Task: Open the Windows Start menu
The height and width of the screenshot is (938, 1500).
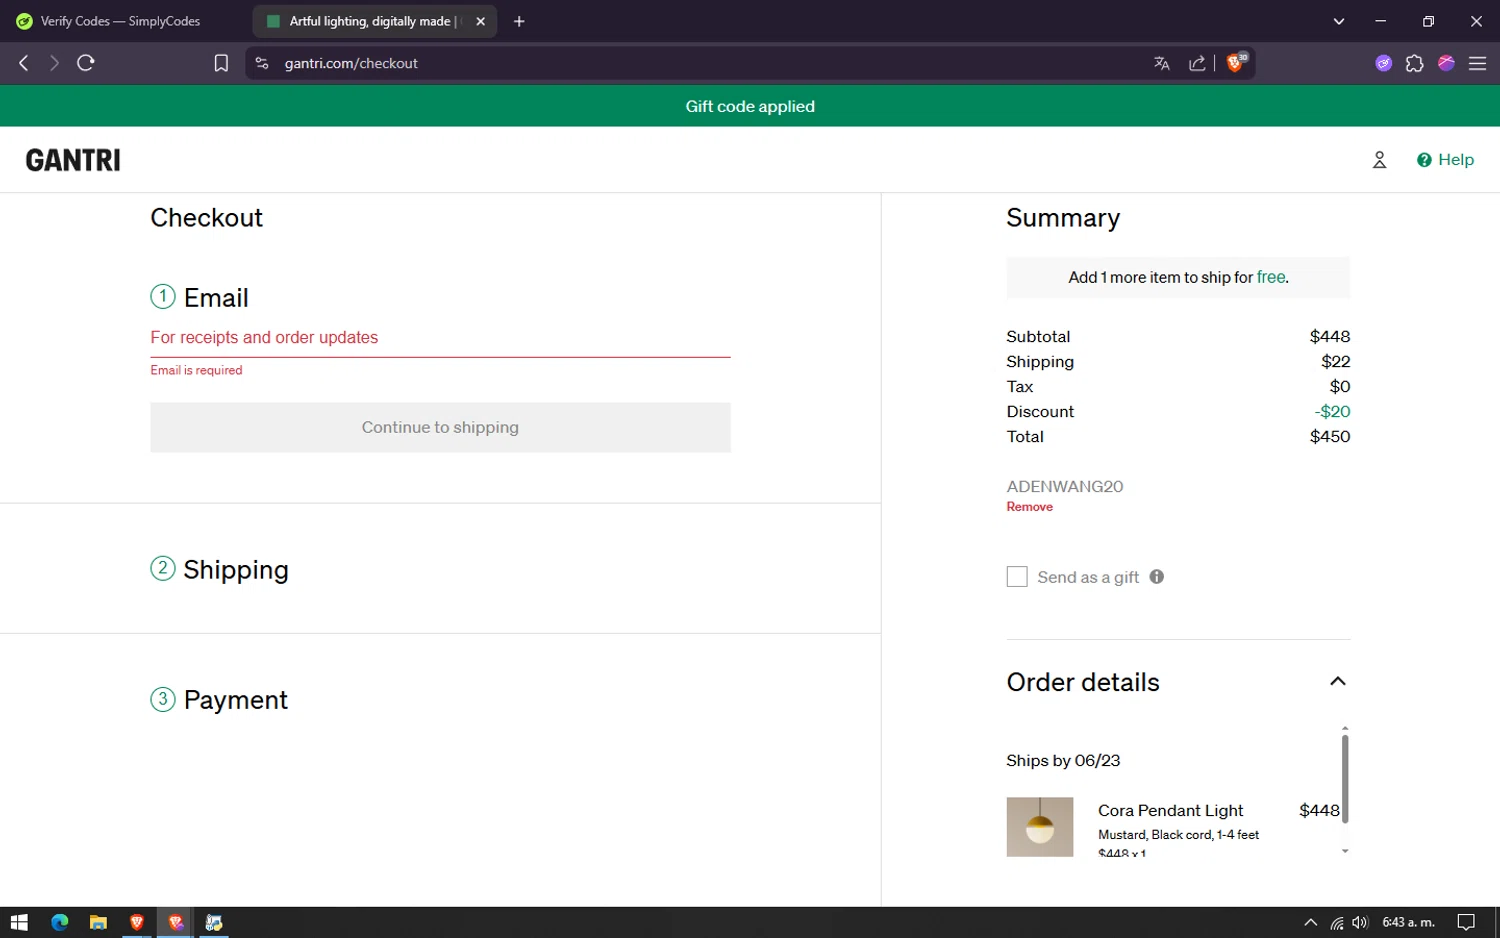Action: pyautogui.click(x=19, y=922)
